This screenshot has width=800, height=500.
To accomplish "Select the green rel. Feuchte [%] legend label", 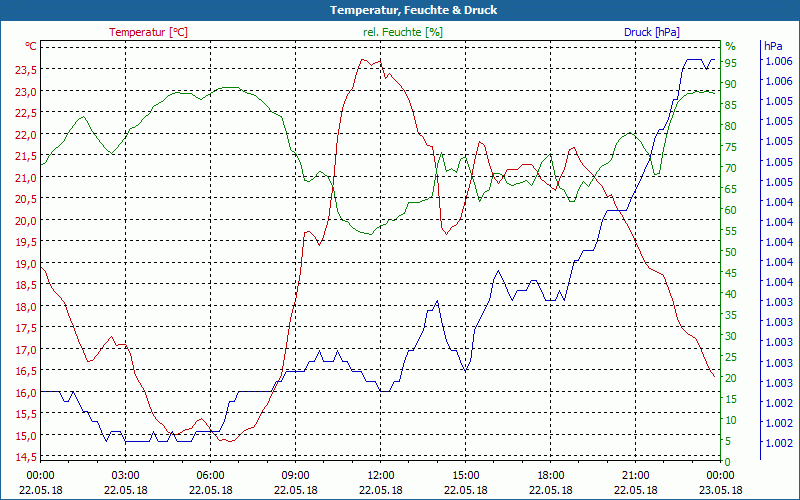I will [402, 32].
